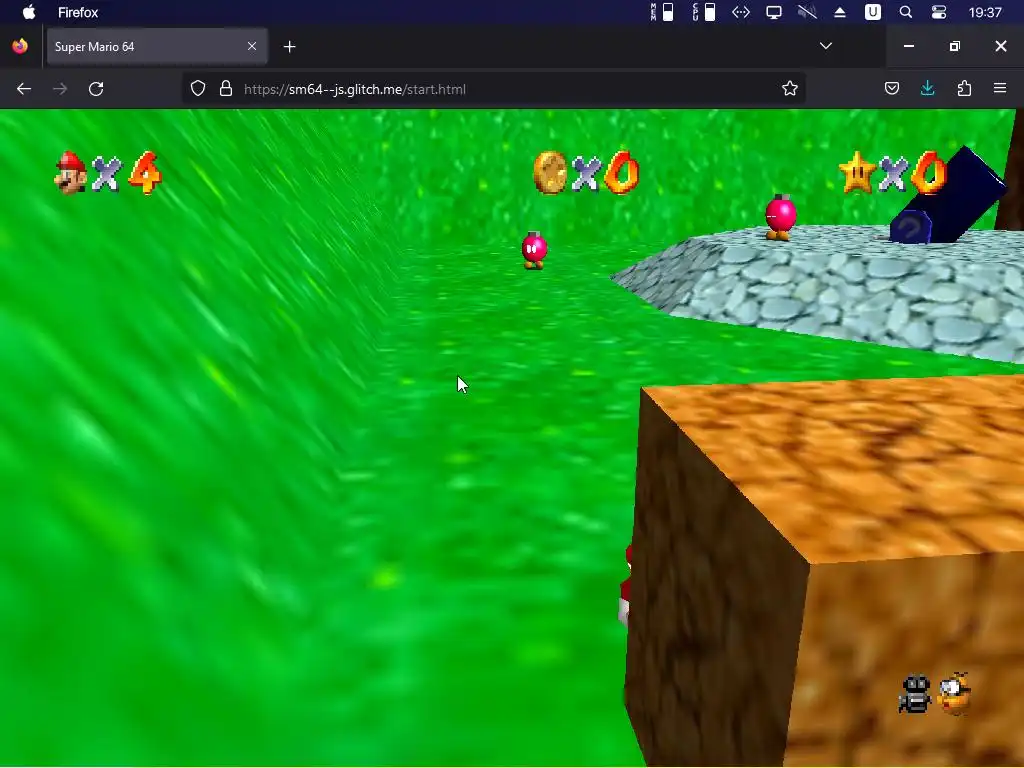Open Spotlight search

tap(906, 12)
